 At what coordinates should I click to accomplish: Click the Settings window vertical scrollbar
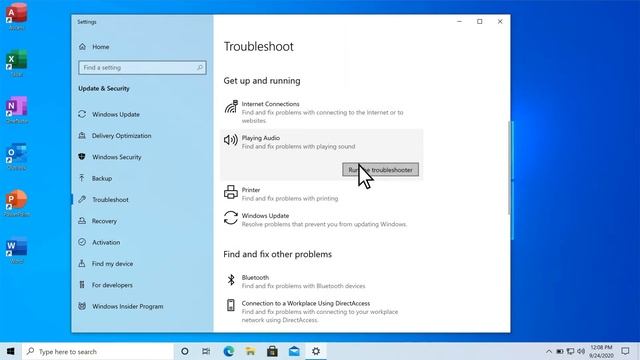tap(509, 167)
